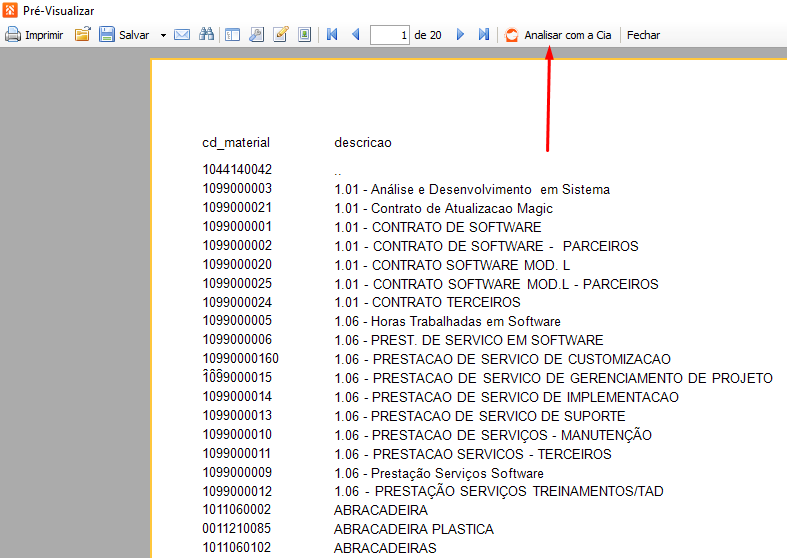The height and width of the screenshot is (558, 787).
Task: Select code 1099000003
Action: (x=237, y=189)
